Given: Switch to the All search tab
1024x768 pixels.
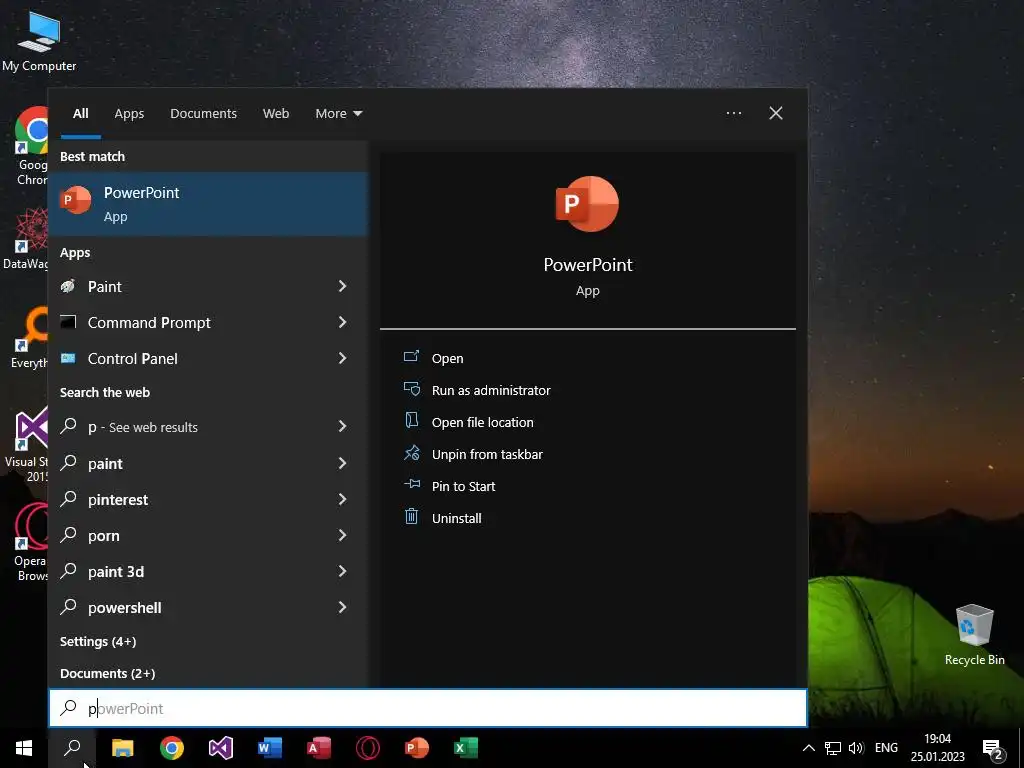Looking at the screenshot, I should tap(80, 114).
